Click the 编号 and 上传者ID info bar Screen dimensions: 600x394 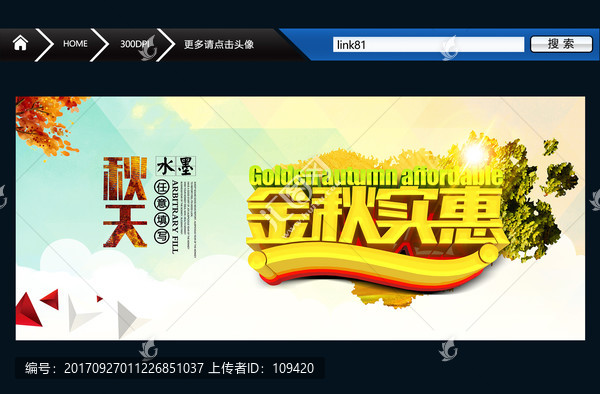click(x=170, y=368)
